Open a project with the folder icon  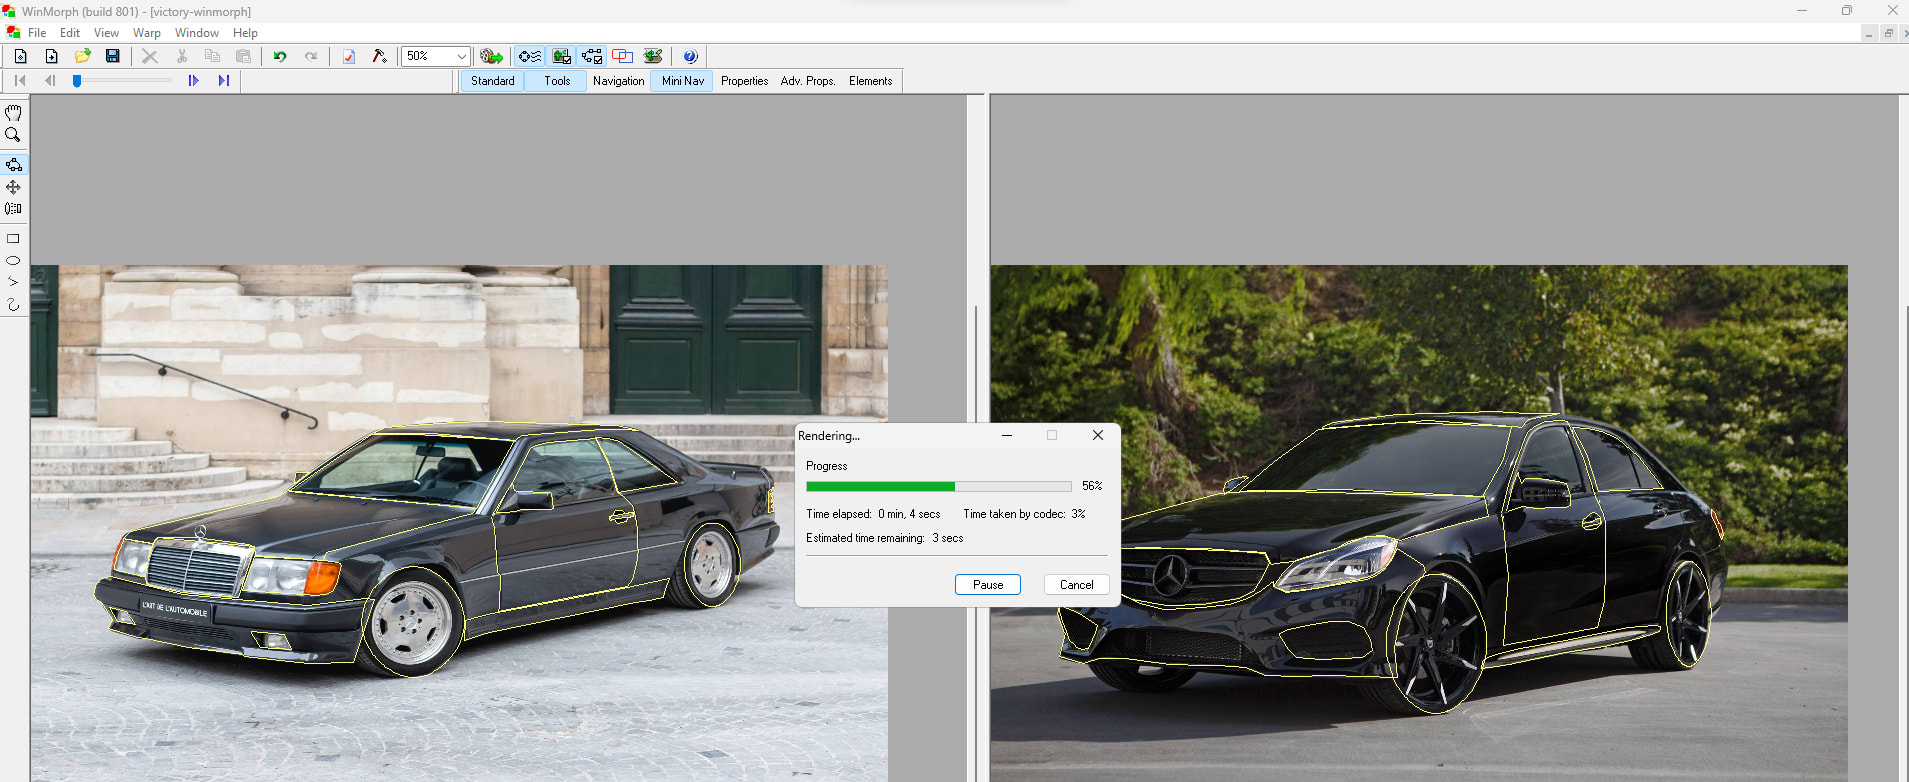[x=82, y=56]
